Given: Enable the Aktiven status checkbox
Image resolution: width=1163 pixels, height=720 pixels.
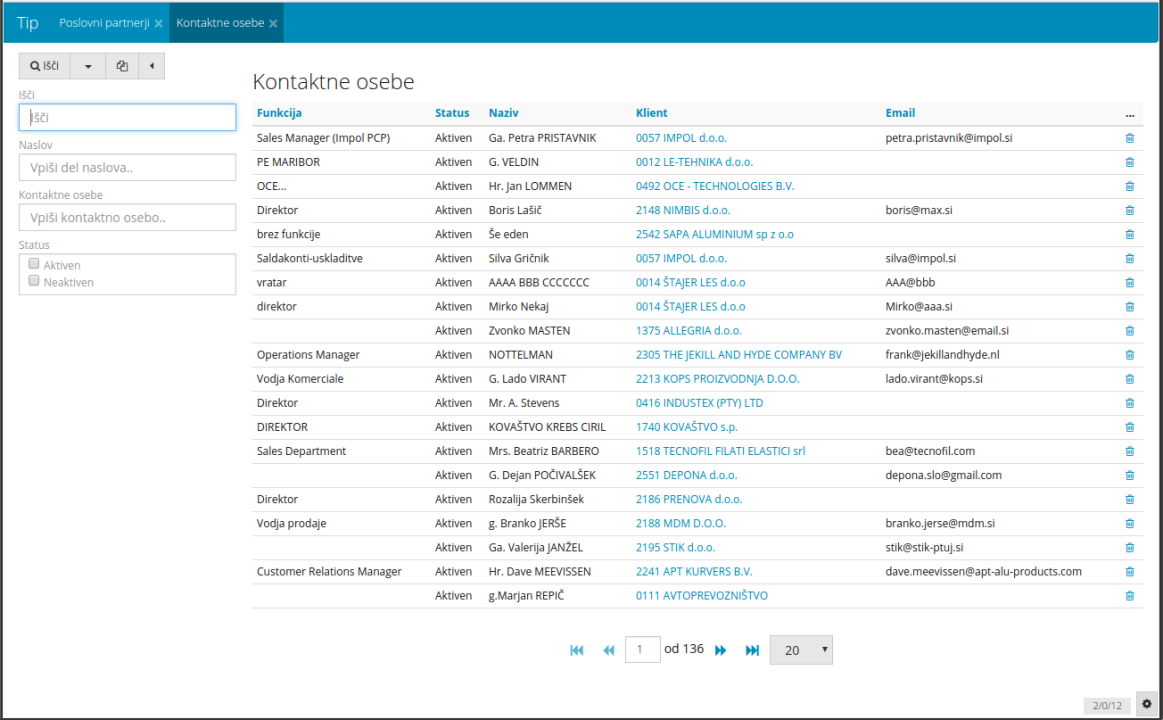Looking at the screenshot, I should point(34,264).
